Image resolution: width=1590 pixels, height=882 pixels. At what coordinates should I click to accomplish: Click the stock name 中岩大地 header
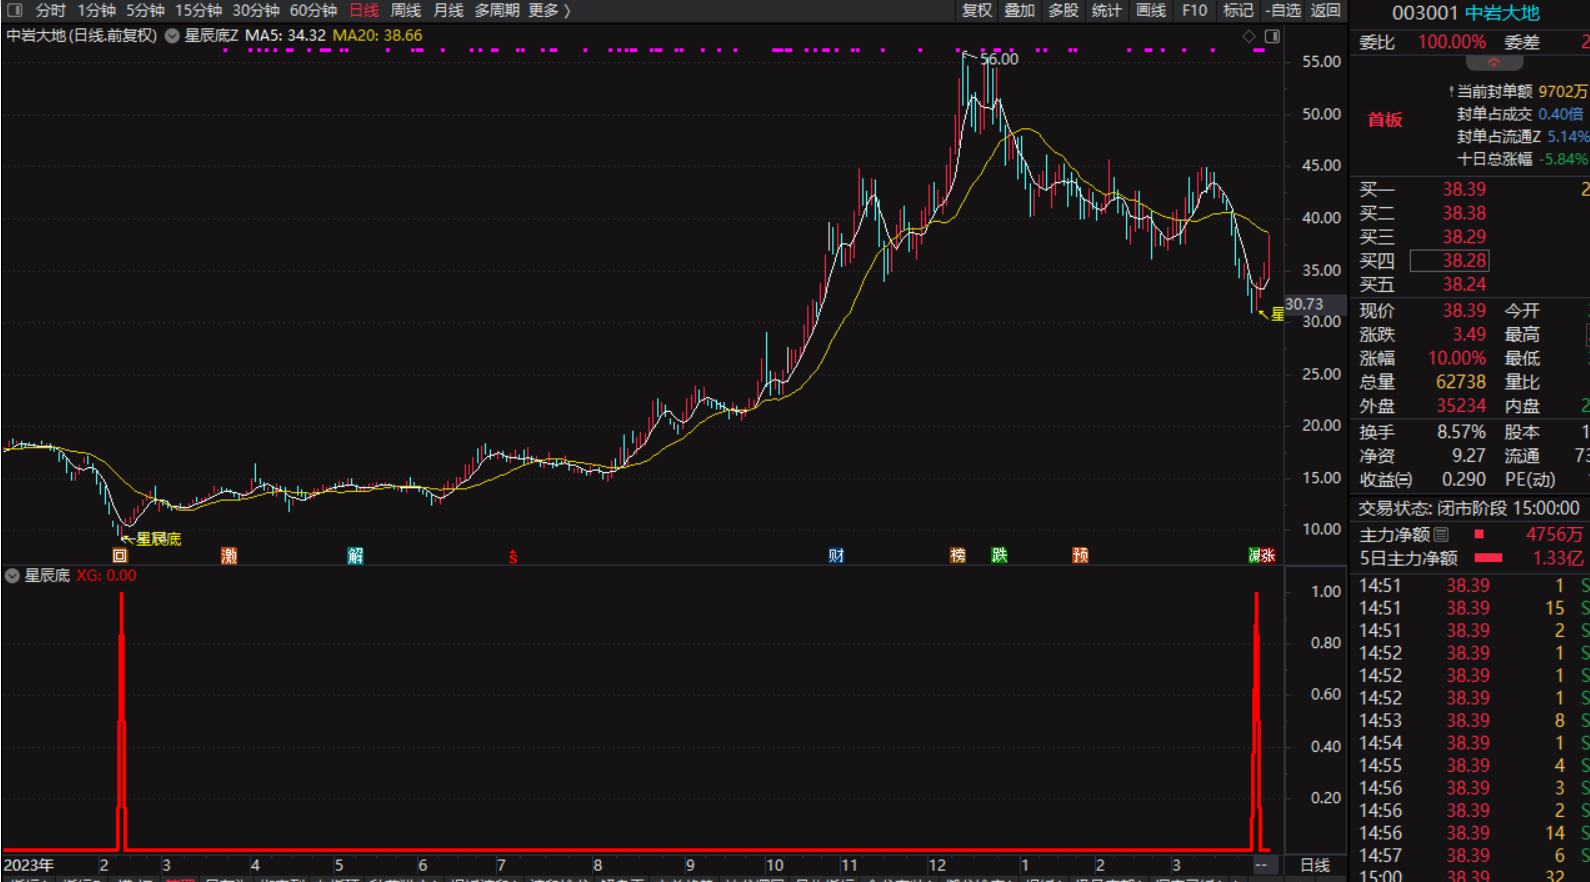point(1502,13)
